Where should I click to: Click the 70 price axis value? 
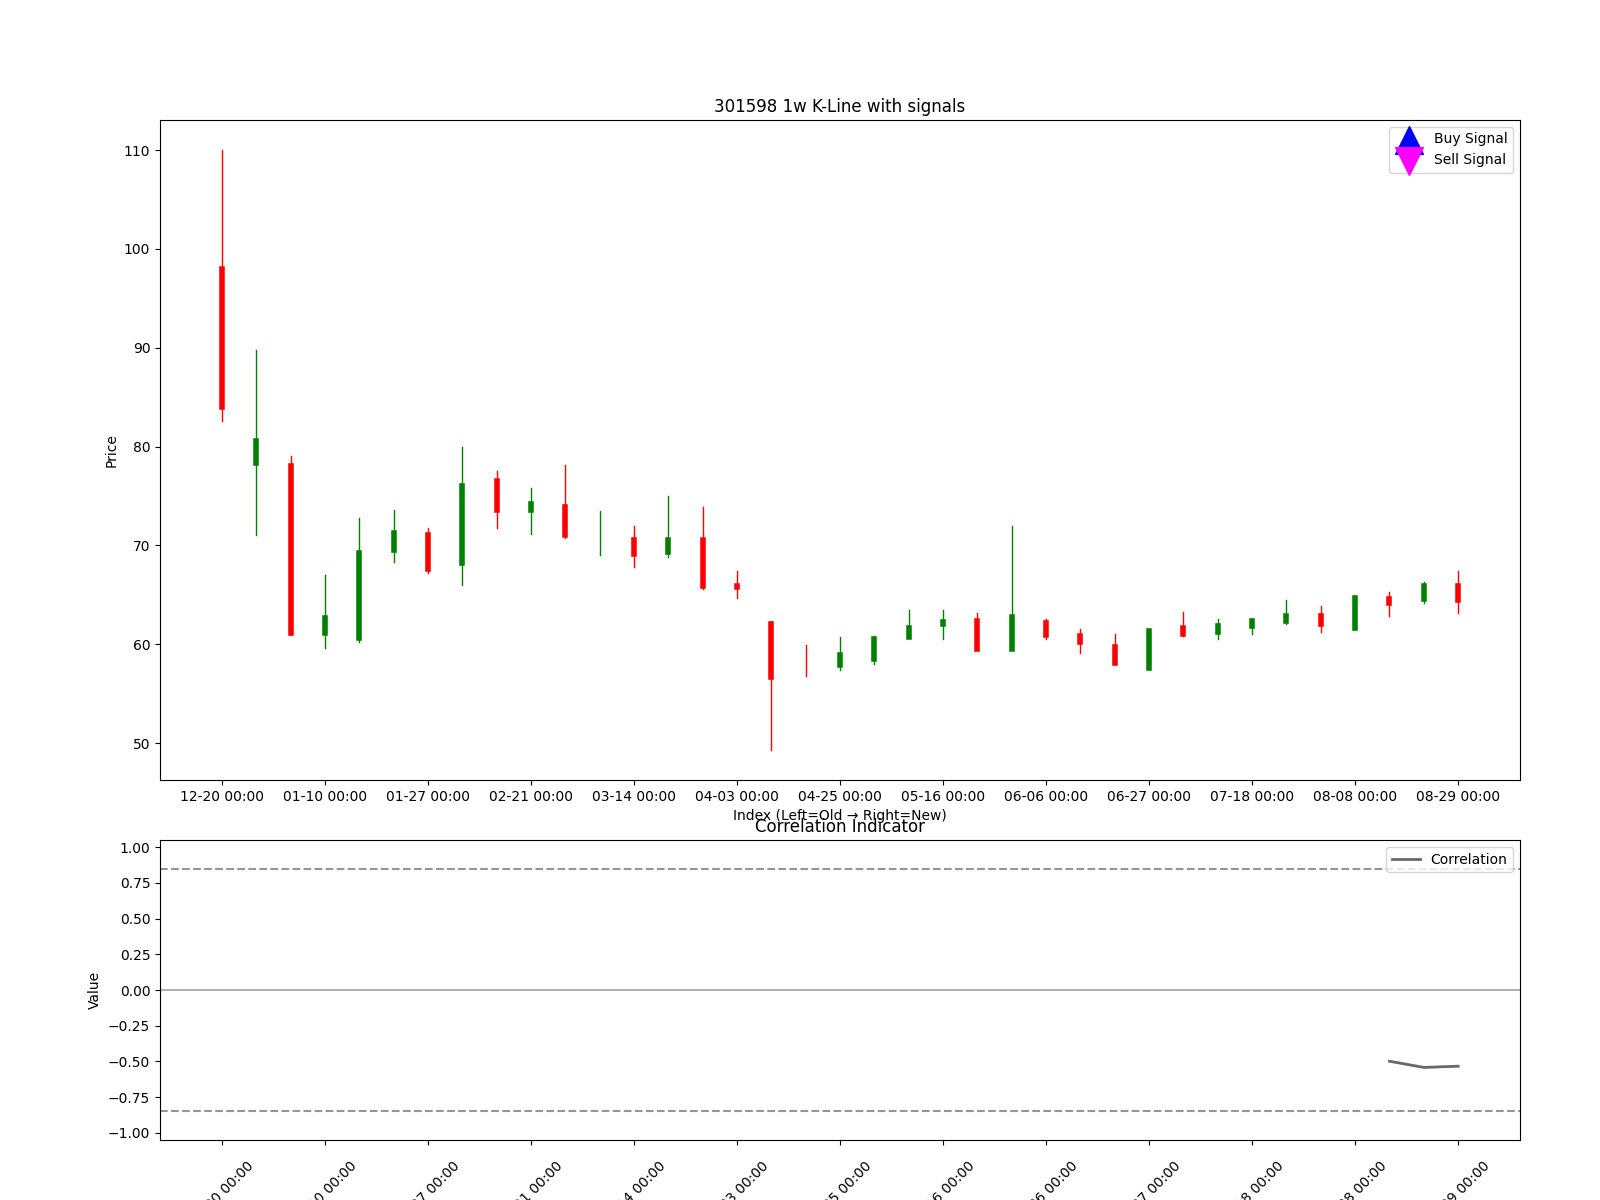[x=141, y=546]
